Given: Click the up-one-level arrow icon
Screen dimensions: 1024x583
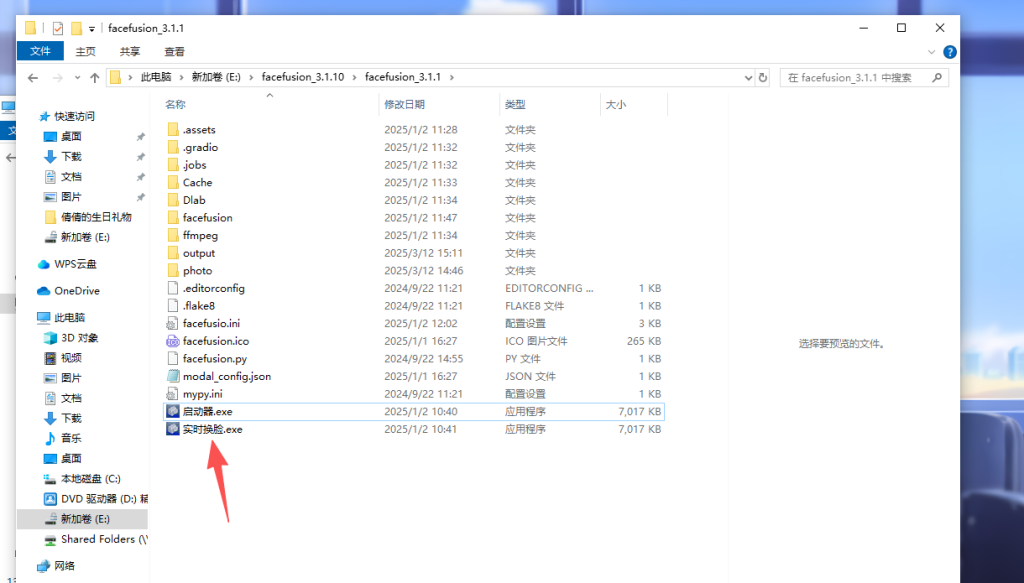Looking at the screenshot, I should (x=95, y=77).
